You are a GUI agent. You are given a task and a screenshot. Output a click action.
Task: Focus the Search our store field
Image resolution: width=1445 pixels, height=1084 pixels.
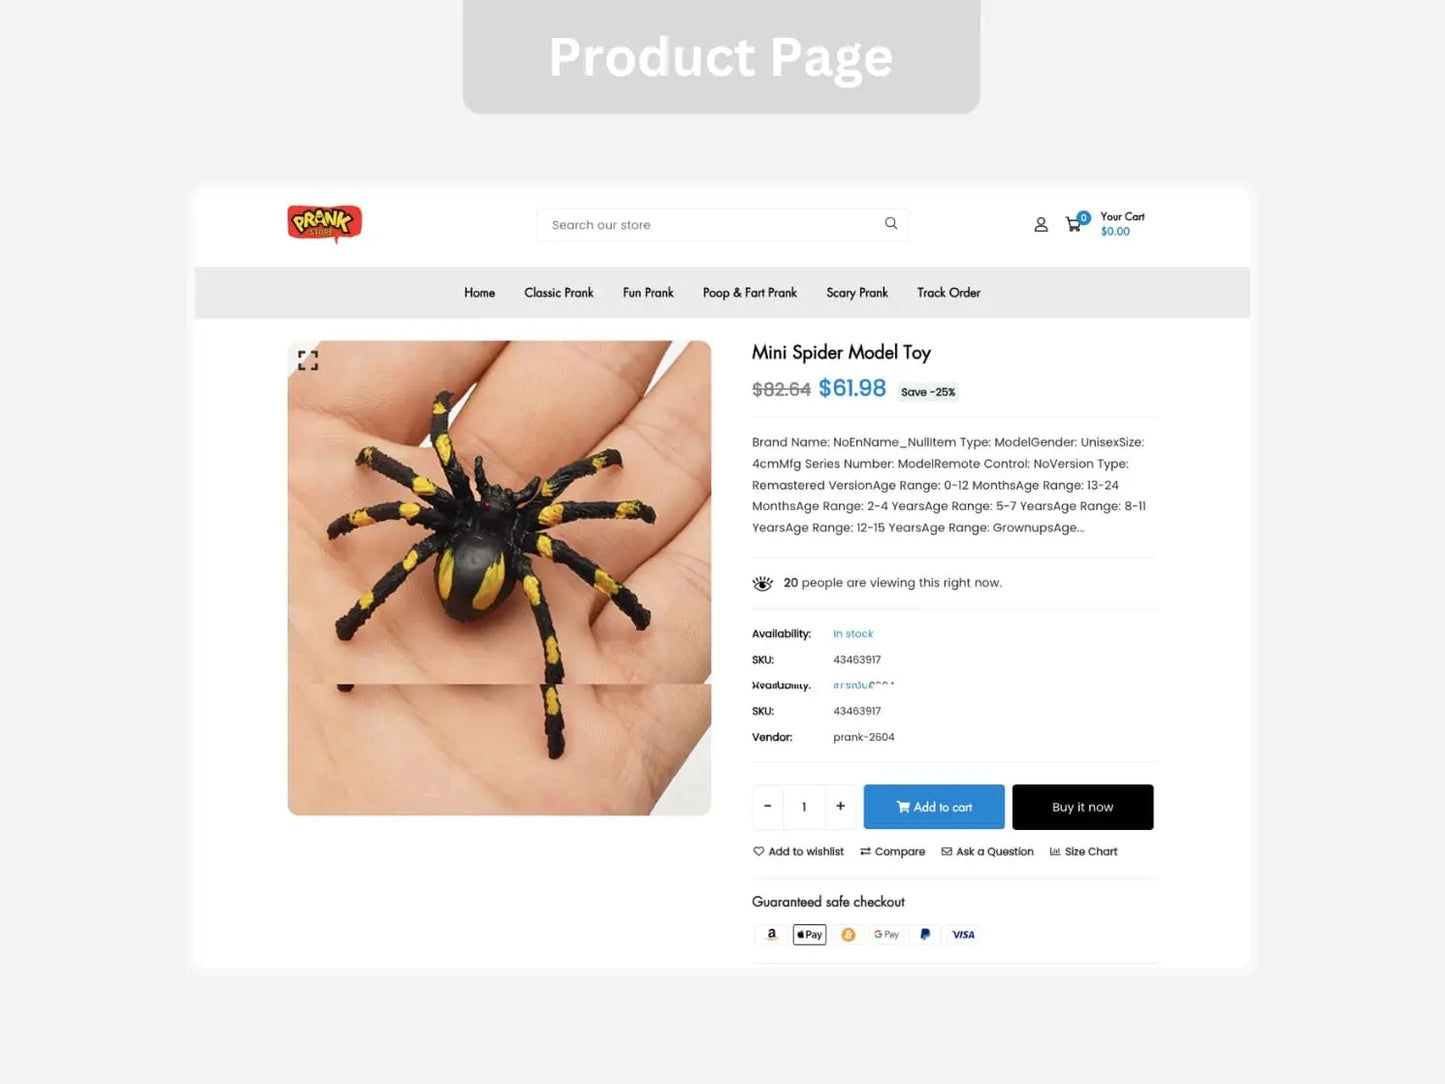[x=722, y=225]
